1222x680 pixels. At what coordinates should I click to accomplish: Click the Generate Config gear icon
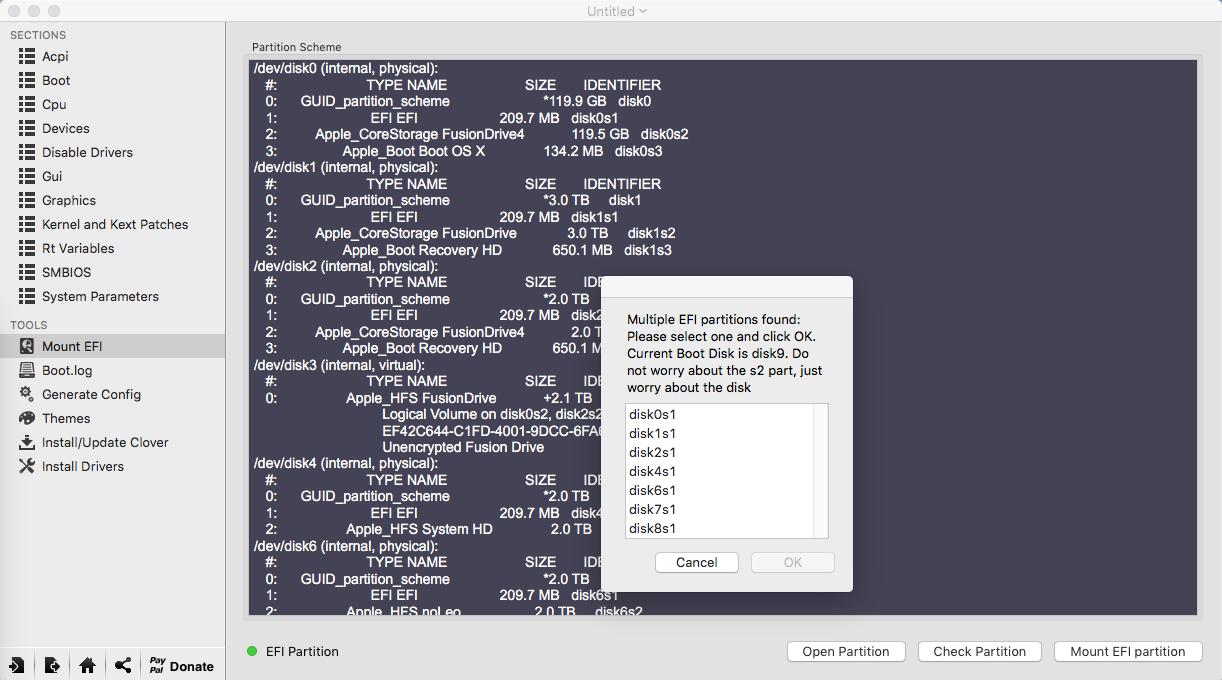pos(27,394)
